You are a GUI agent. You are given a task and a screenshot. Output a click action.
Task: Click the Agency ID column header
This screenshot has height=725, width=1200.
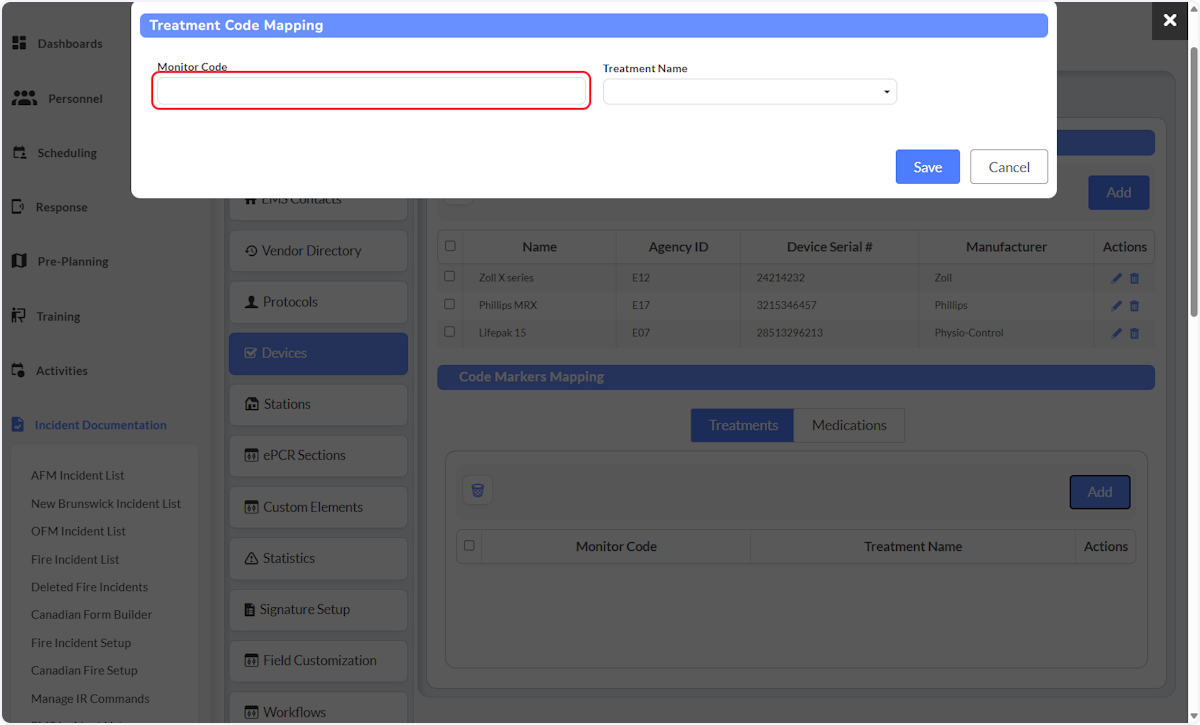pyautogui.click(x=678, y=247)
